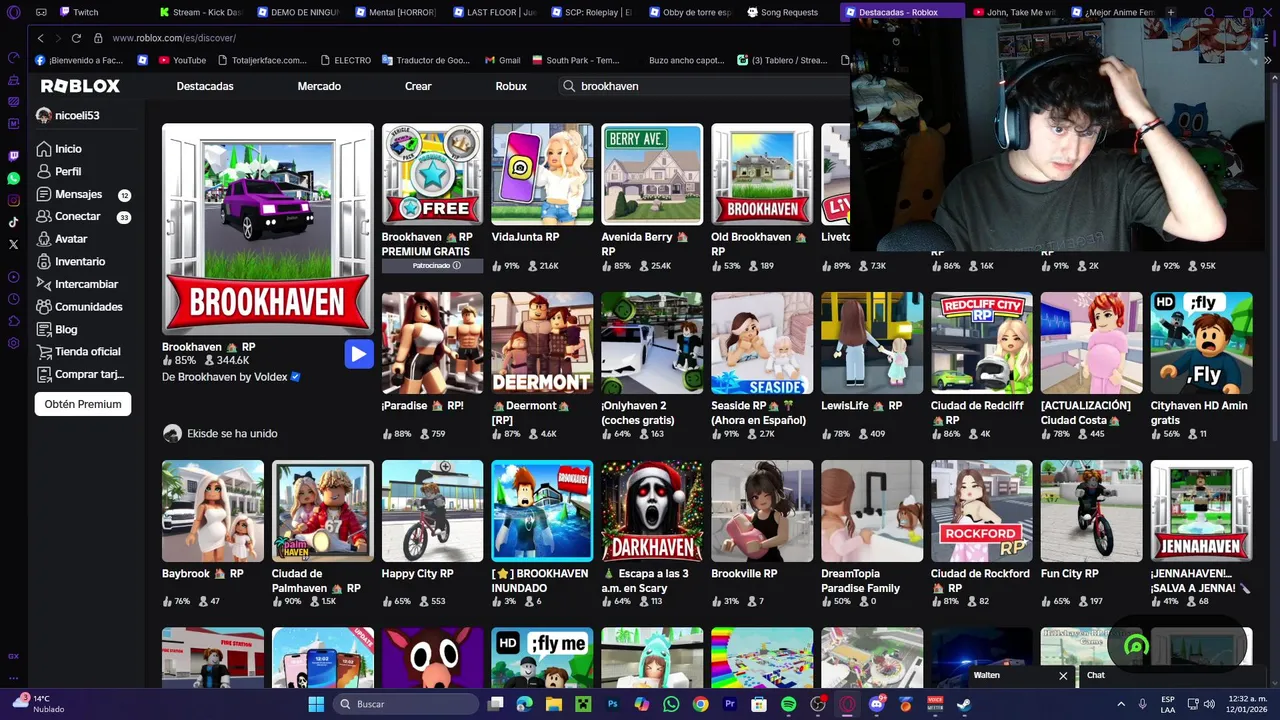This screenshot has height=720, width=1280.
Task: Open the Crear menu item
Action: pos(418,86)
